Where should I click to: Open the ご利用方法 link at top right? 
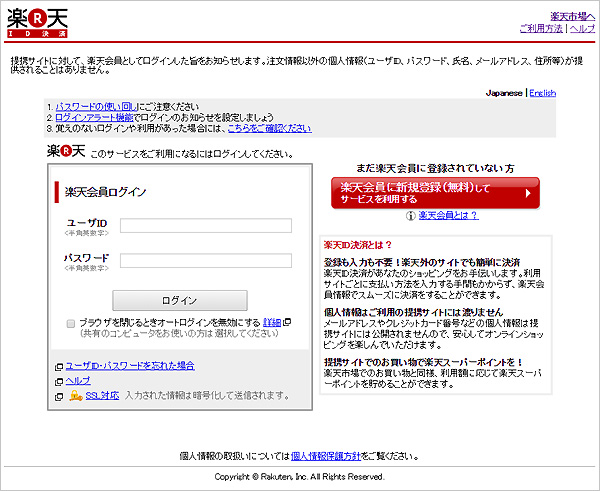541,28
